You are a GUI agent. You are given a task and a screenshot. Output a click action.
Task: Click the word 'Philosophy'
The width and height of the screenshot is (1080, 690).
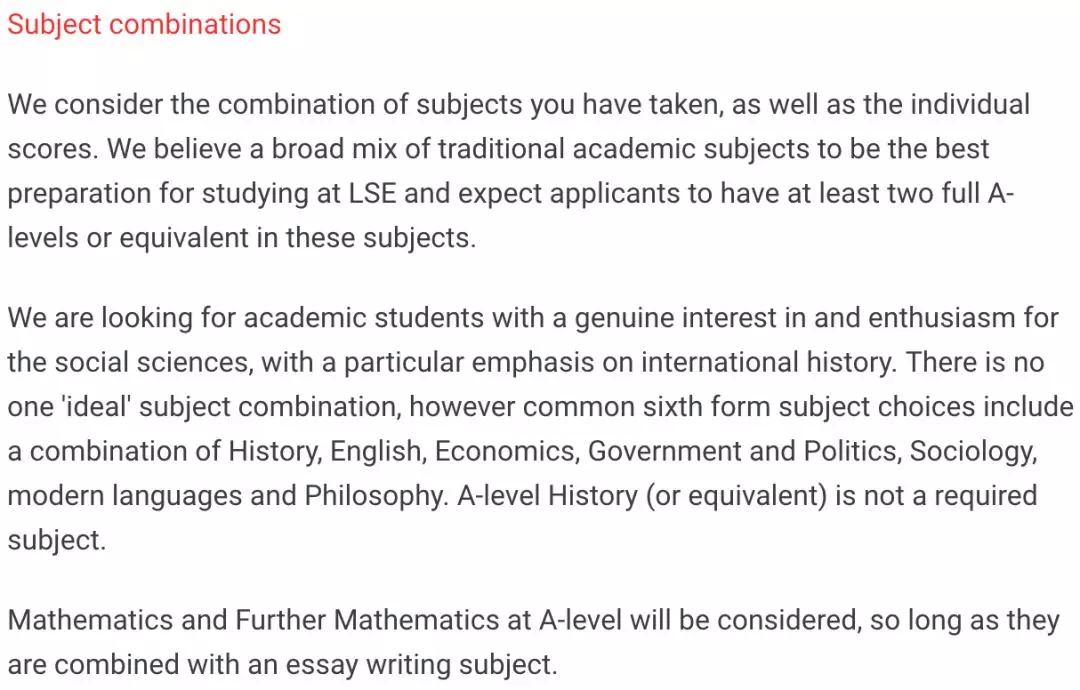click(x=376, y=496)
